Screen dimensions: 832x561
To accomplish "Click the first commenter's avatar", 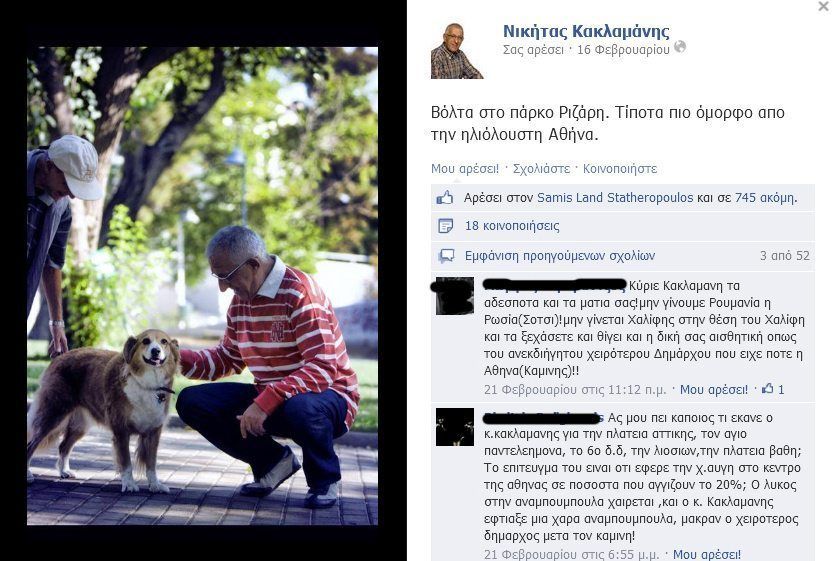I will (455, 296).
